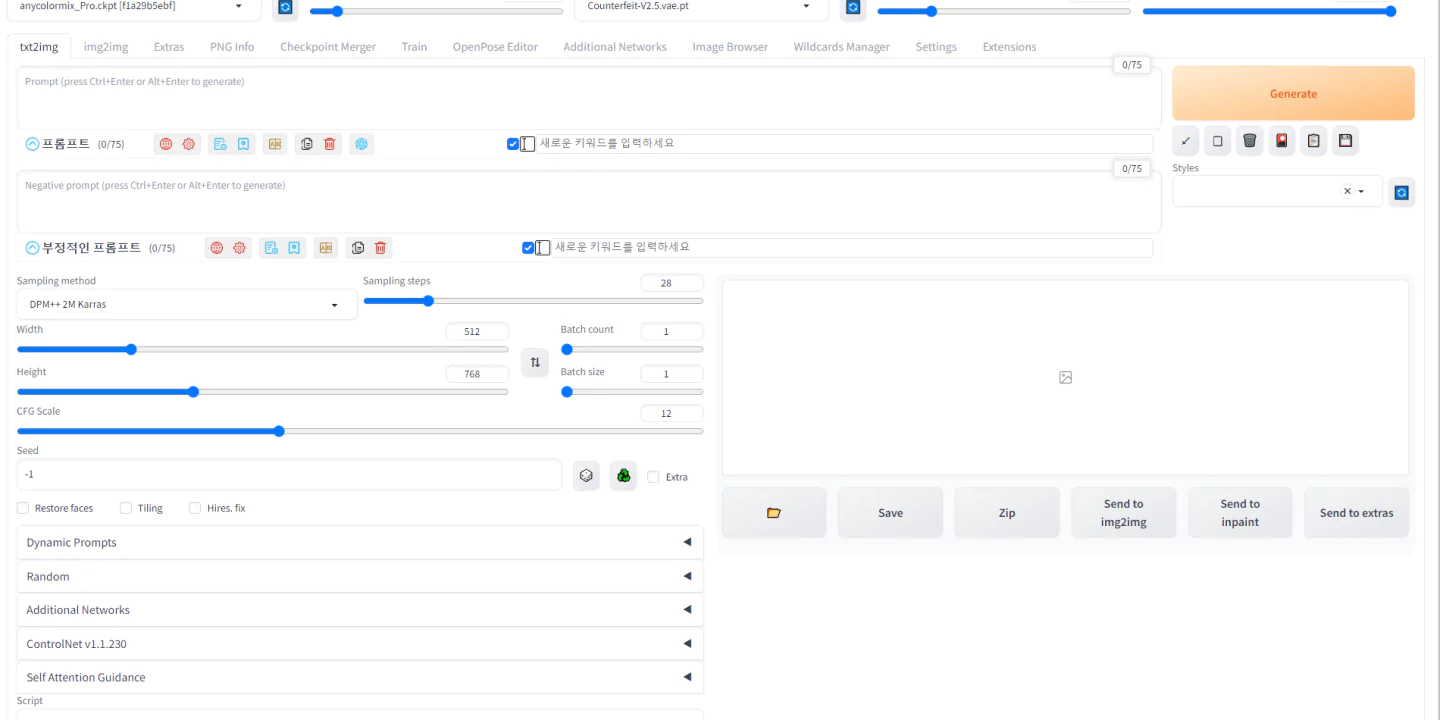Click the red trash icon in 부정적인 프롬프트 toolbar
The height and width of the screenshot is (720, 1440).
tap(380, 248)
